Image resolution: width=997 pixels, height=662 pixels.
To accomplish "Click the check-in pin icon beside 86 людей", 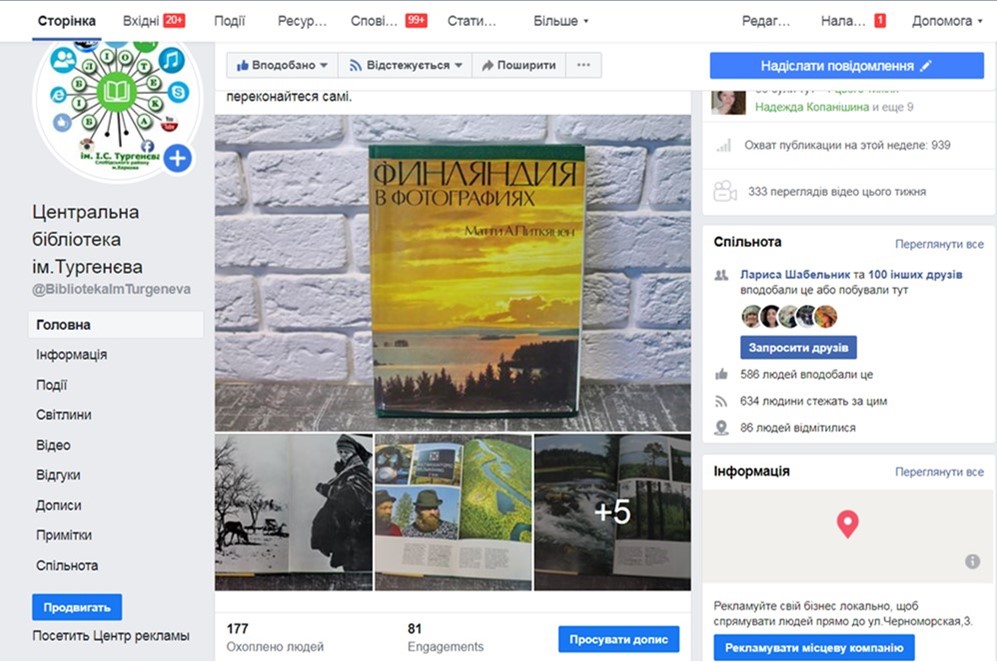I will [721, 428].
